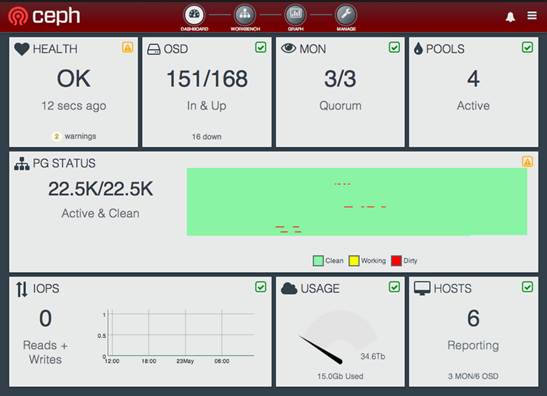
Task: Open the Manage wrench icon
Action: pyautogui.click(x=346, y=15)
